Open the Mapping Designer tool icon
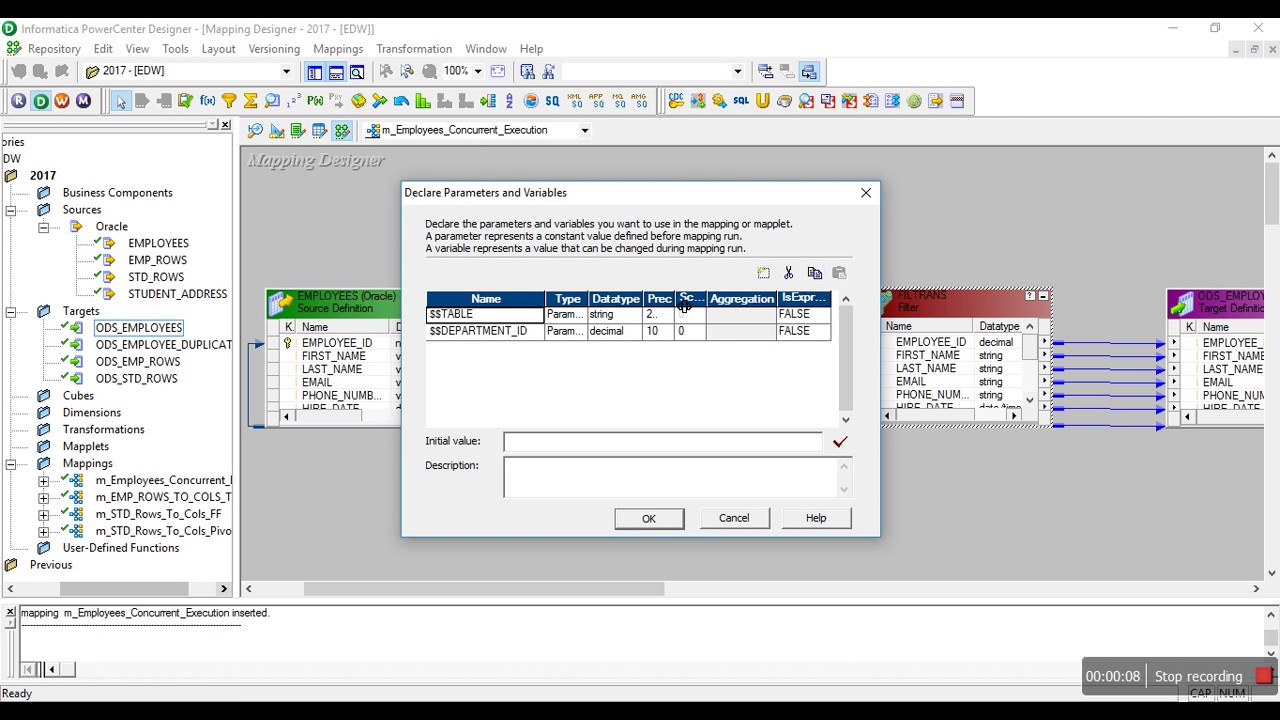 342,130
